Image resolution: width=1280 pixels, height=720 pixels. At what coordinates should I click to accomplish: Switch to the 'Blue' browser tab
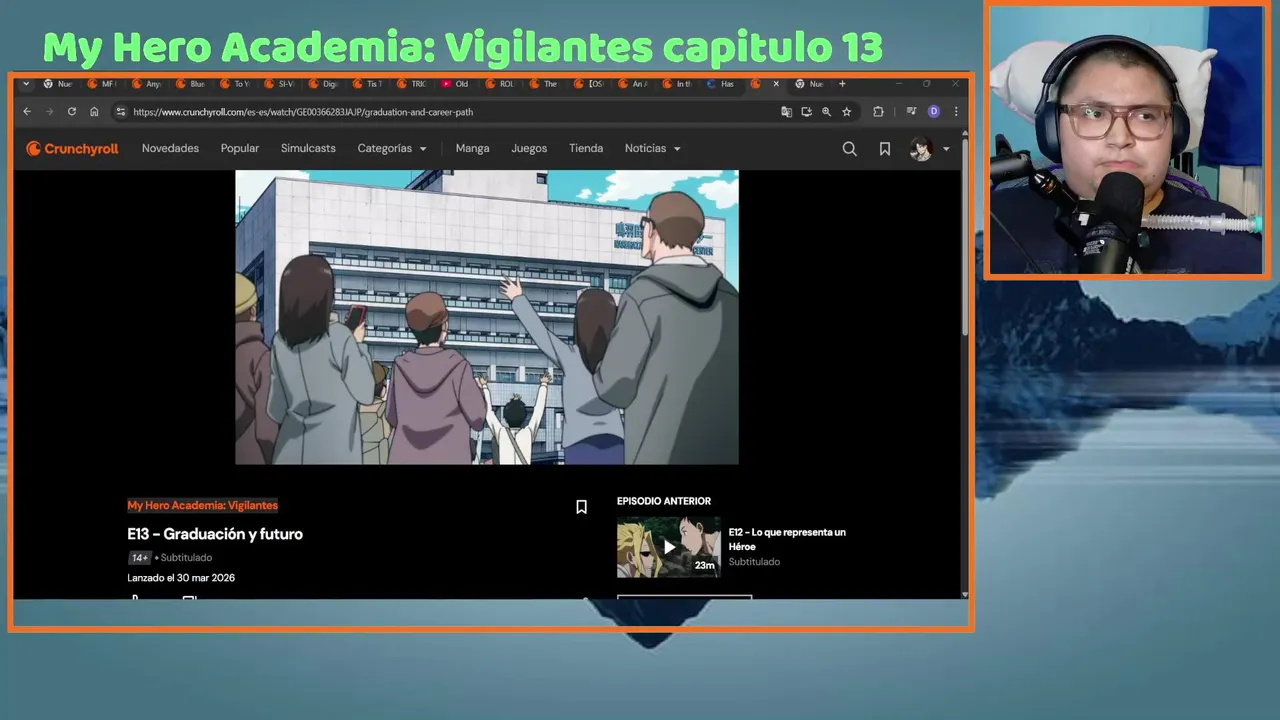click(x=190, y=84)
